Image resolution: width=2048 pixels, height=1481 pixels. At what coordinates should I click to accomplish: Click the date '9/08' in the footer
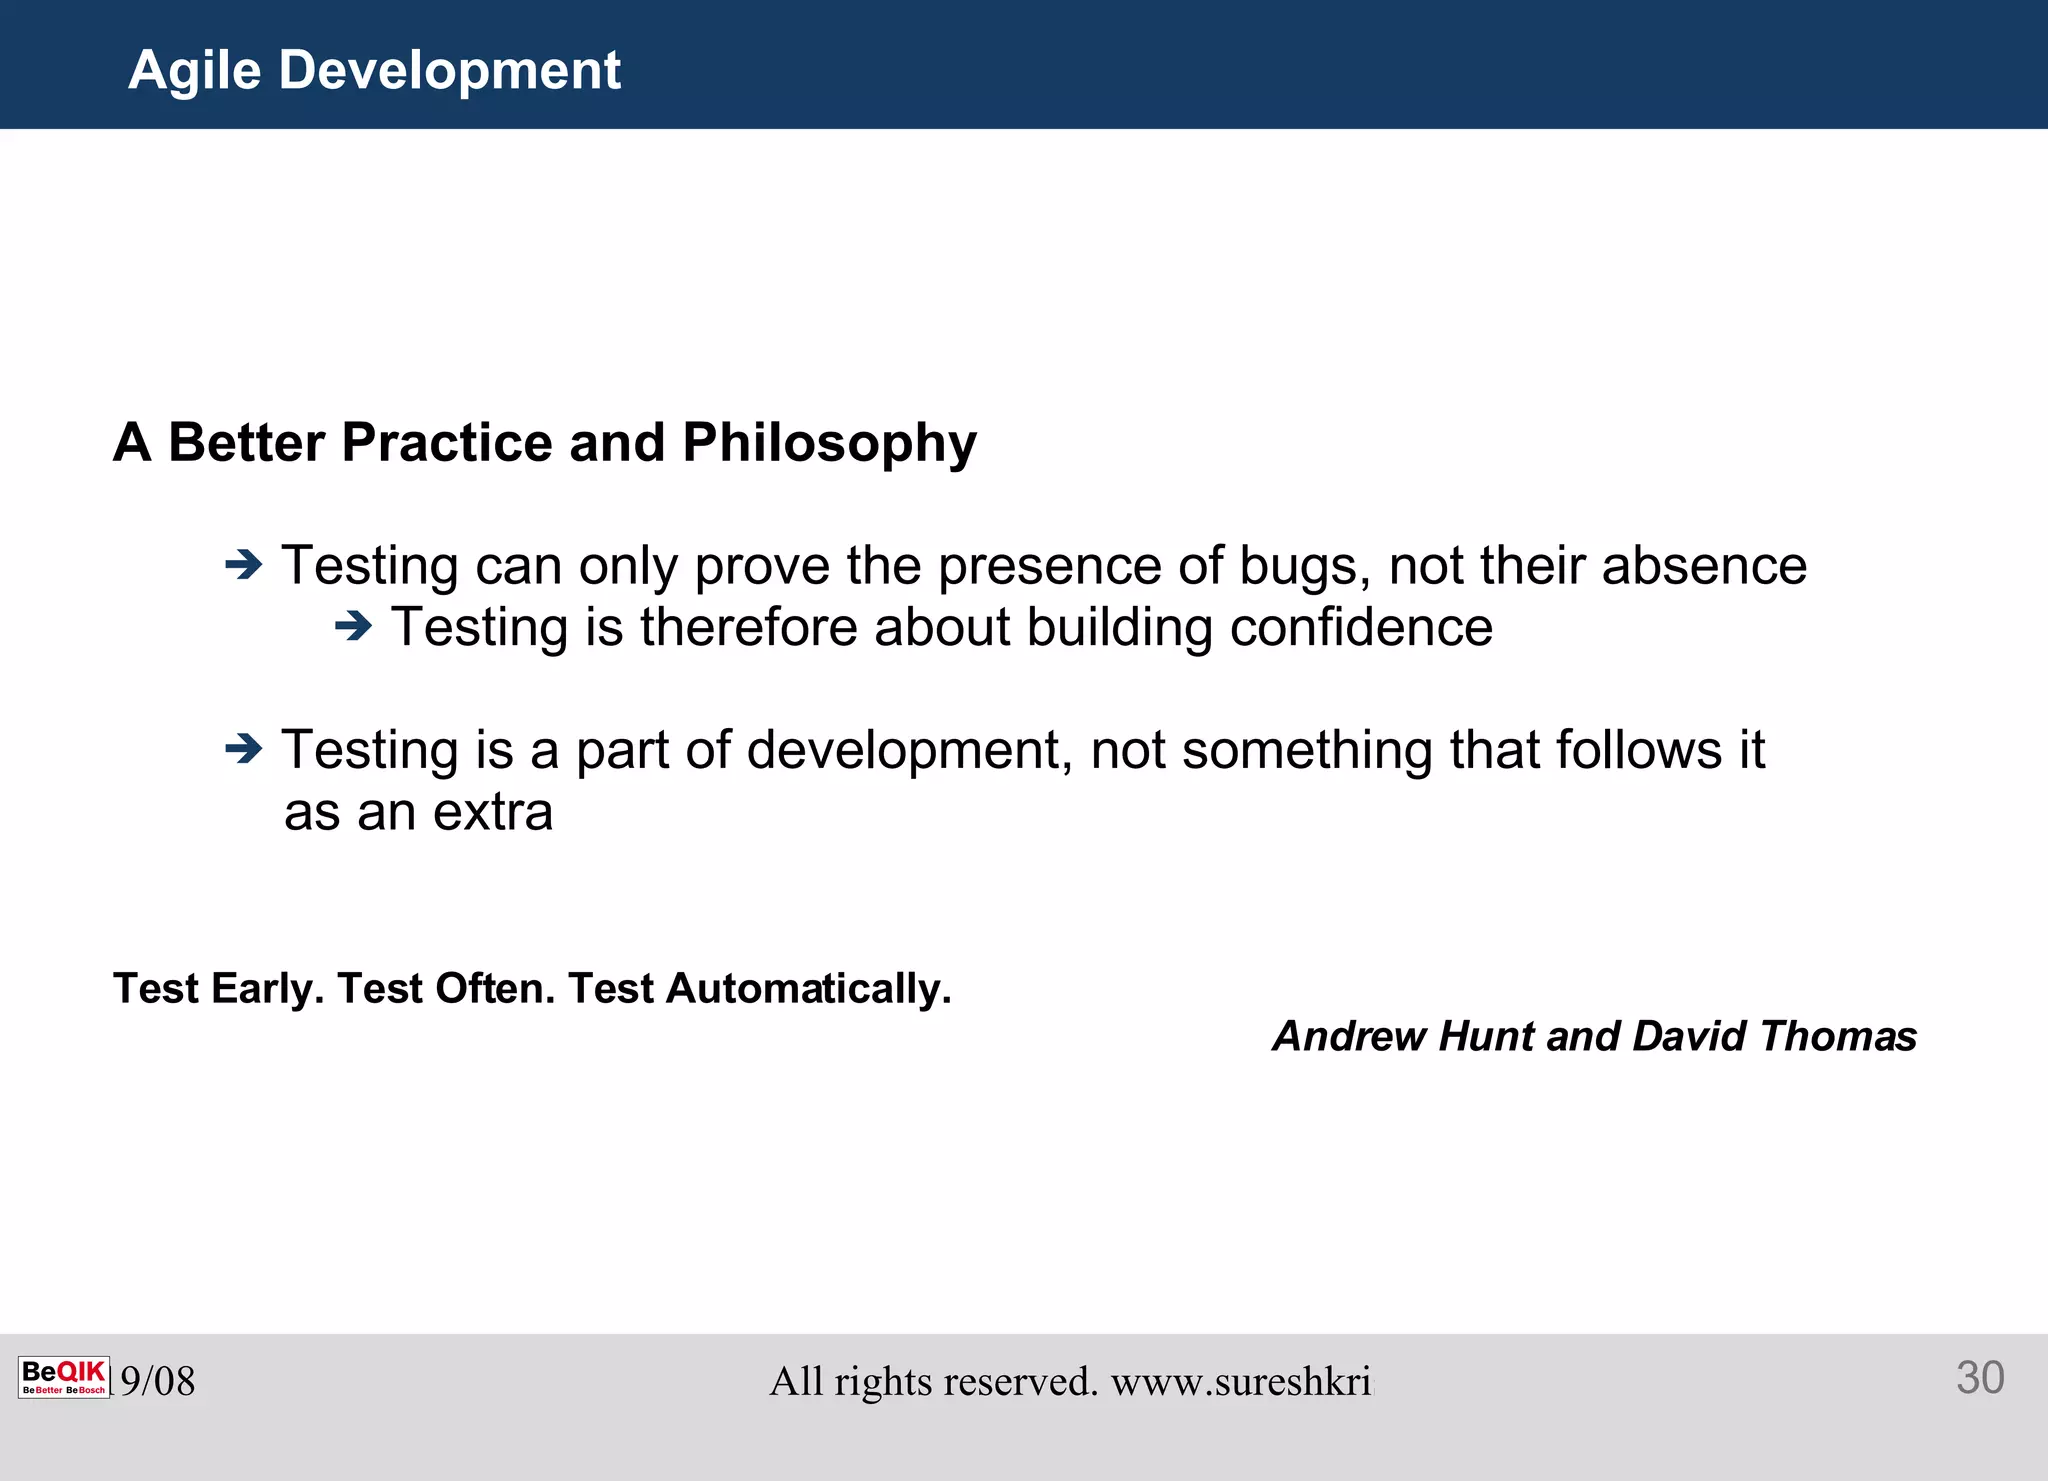click(158, 1381)
